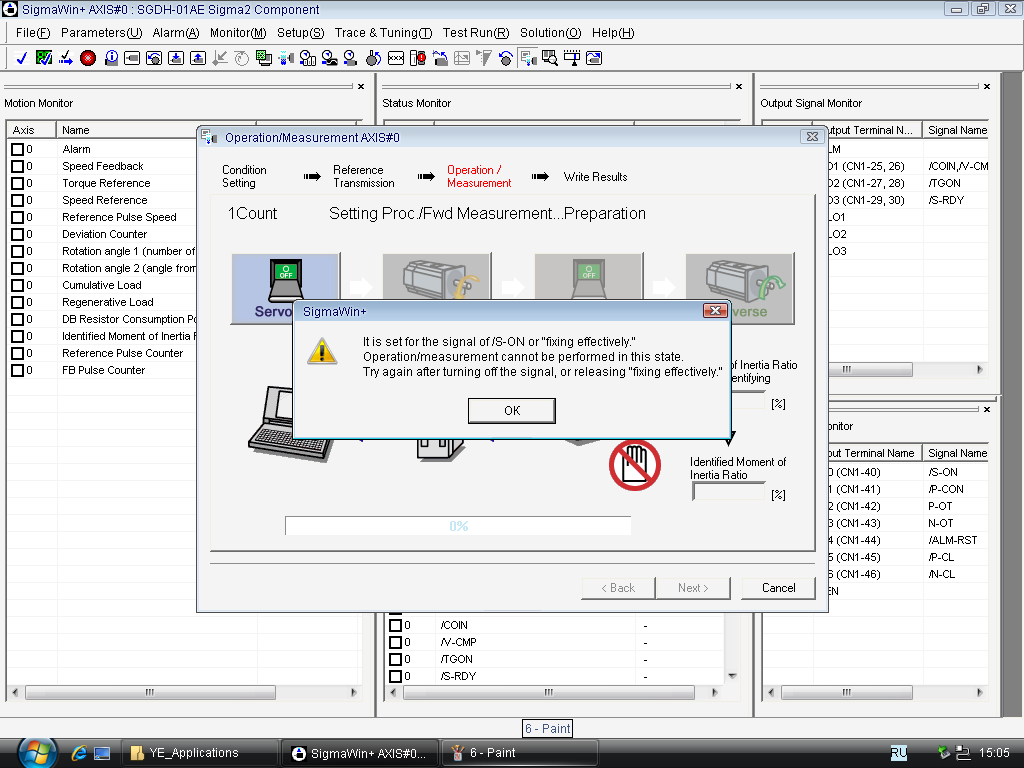Screen dimensions: 1024x768
Task: Click the toolbar icon left of last icon
Action: tap(571, 58)
